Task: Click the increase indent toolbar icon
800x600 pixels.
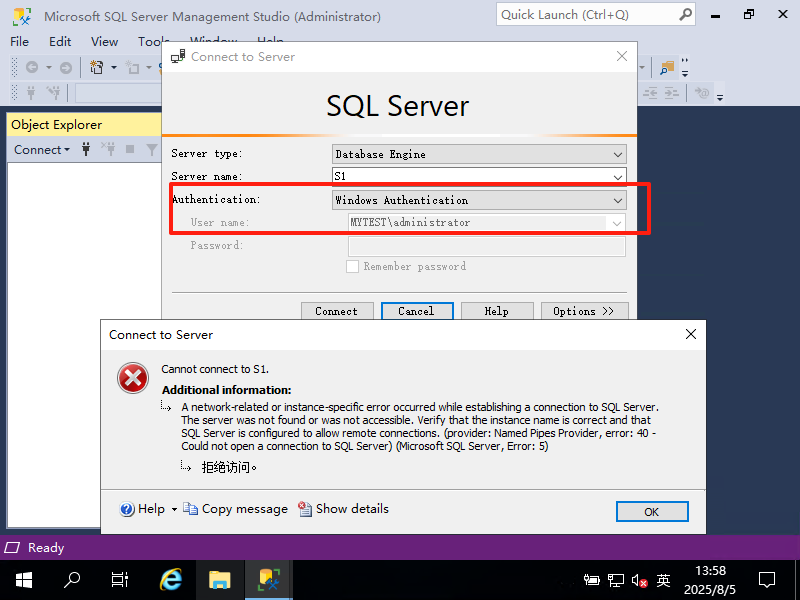Action: tap(671, 93)
